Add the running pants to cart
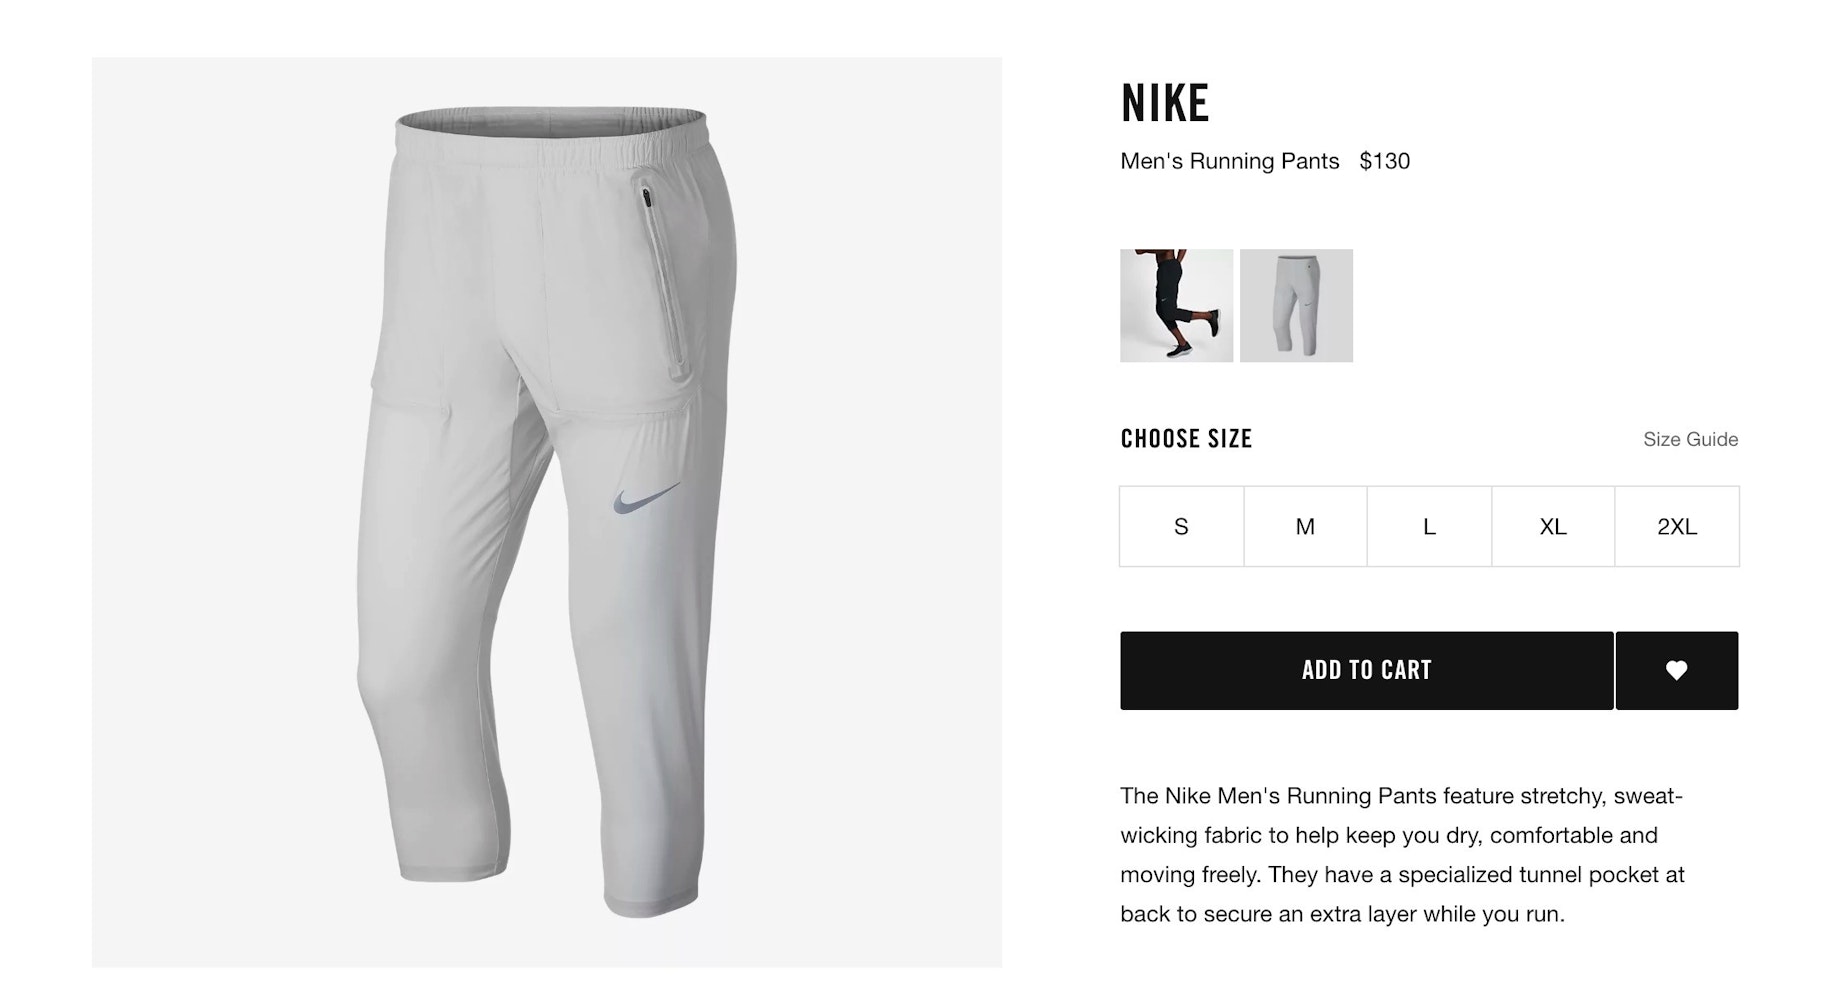Viewport: 1824px width, 984px height. click(x=1366, y=670)
